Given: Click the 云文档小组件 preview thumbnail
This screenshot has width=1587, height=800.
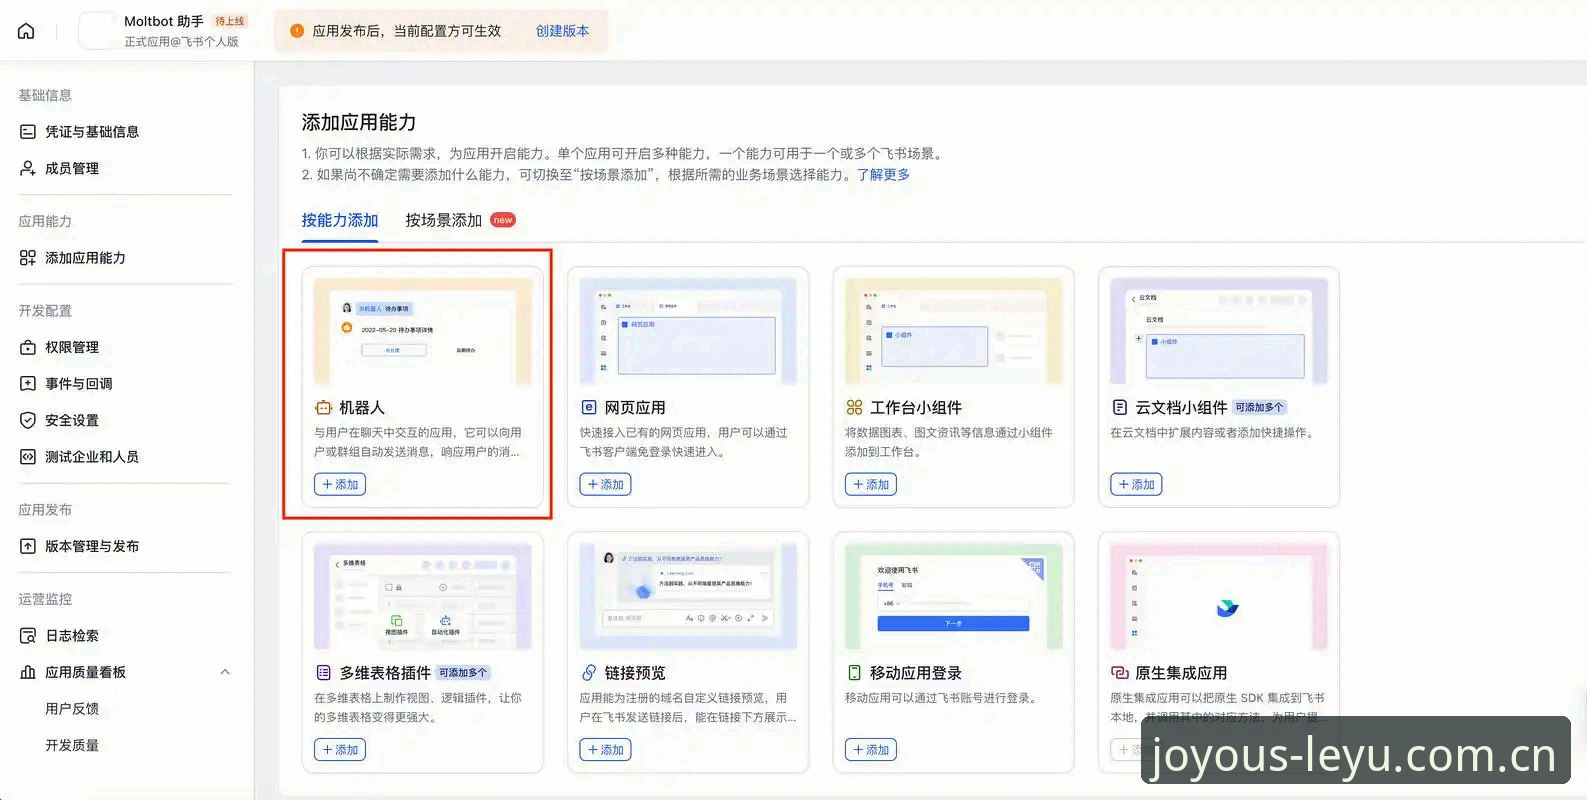Looking at the screenshot, I should point(1219,331).
